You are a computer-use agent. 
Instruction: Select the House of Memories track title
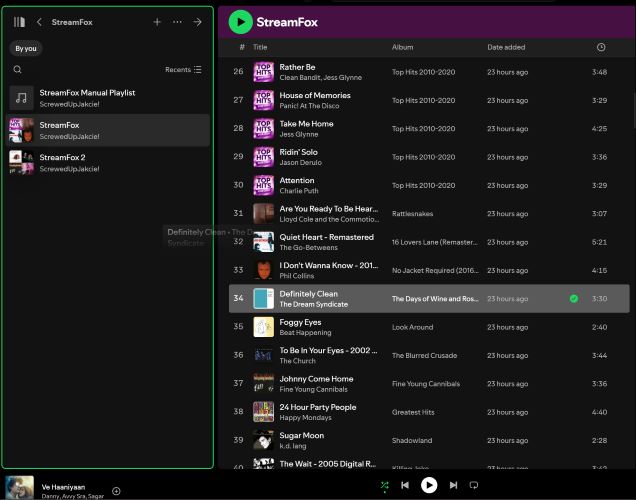pos(315,95)
